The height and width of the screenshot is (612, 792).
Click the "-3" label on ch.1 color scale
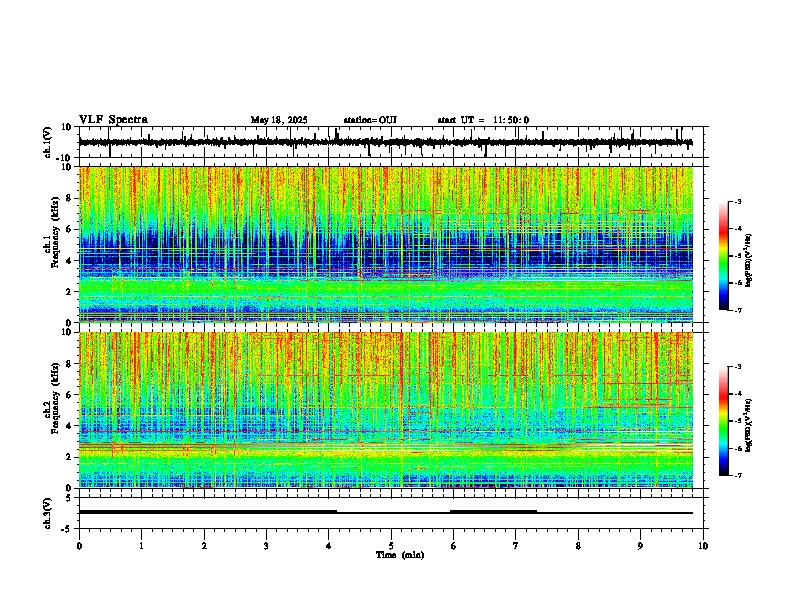[737, 201]
